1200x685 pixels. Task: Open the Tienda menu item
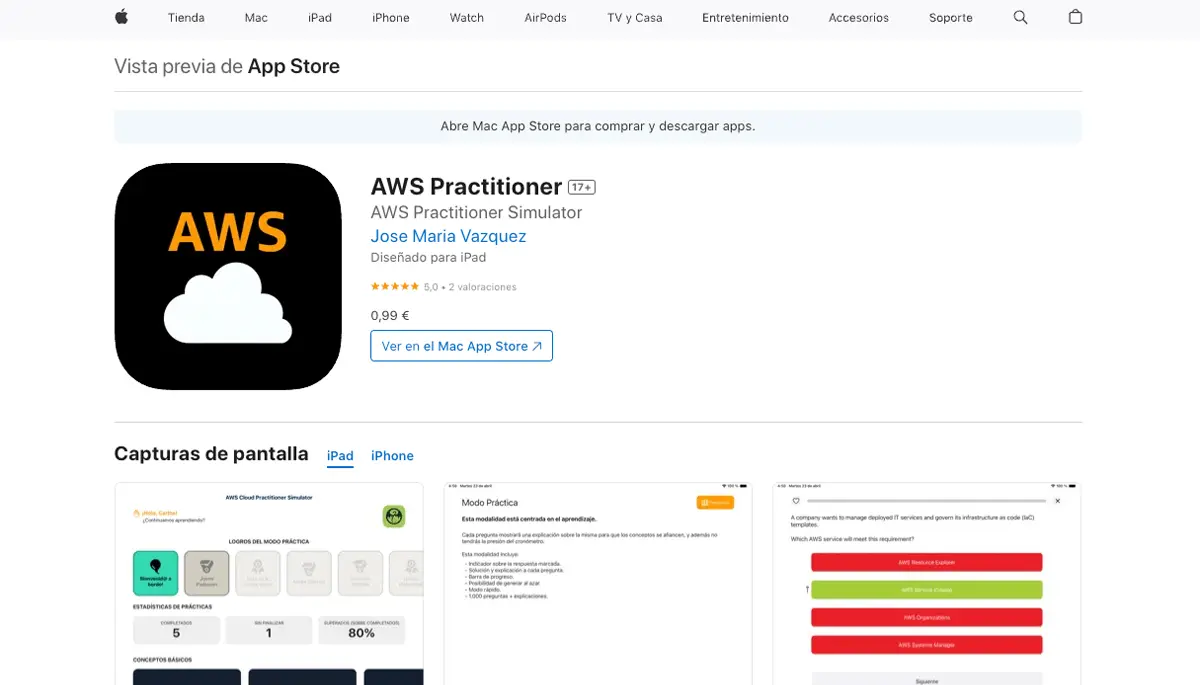[x=186, y=18]
